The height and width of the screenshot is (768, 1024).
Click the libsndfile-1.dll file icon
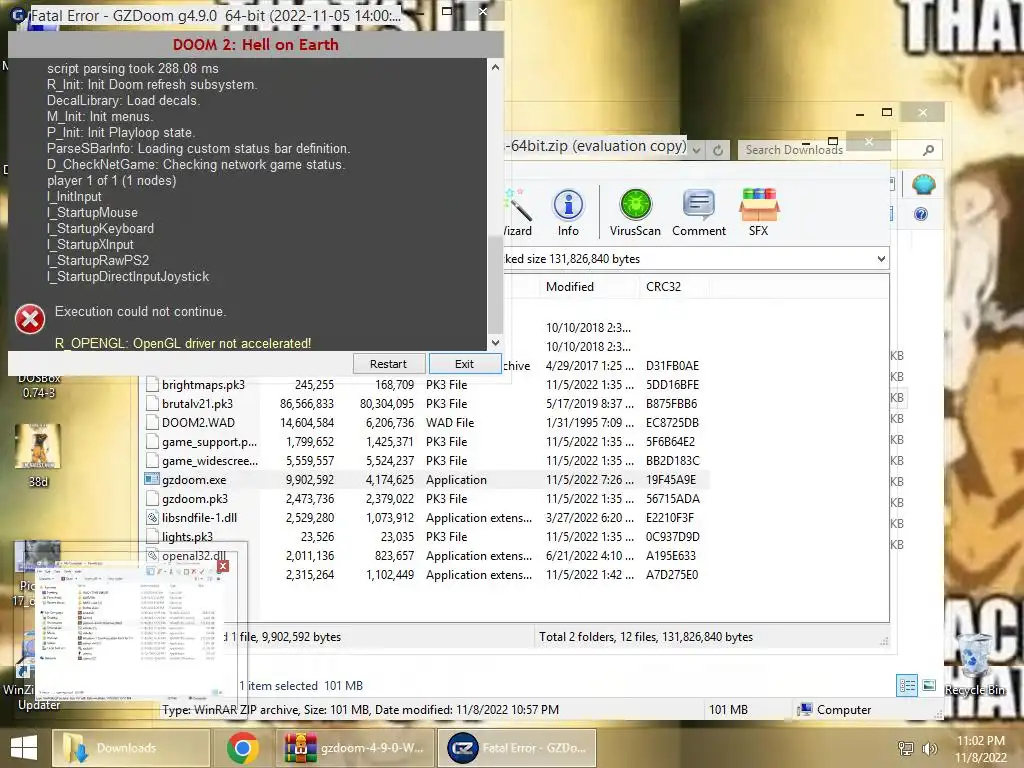152,517
